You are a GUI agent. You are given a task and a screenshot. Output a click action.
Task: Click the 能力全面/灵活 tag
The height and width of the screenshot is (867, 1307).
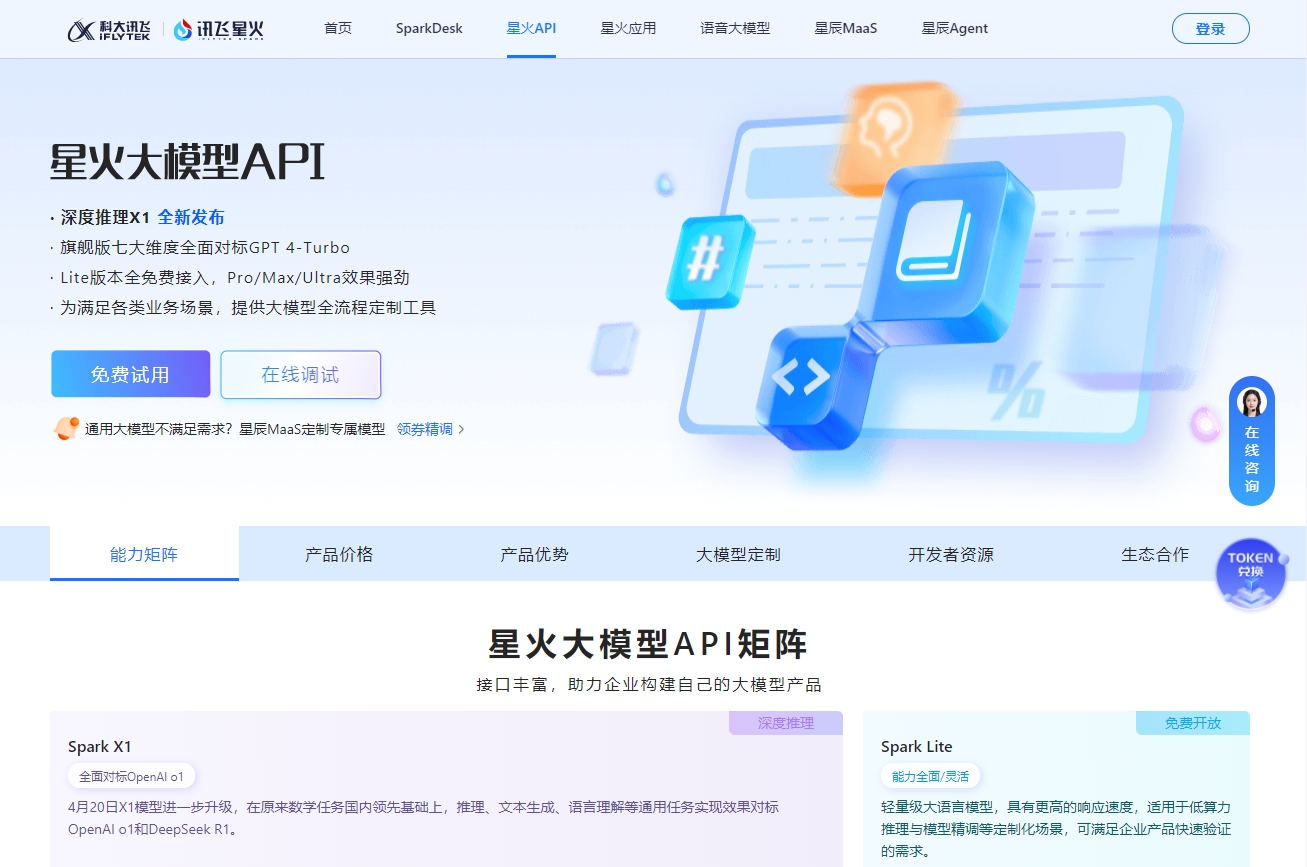click(930, 776)
